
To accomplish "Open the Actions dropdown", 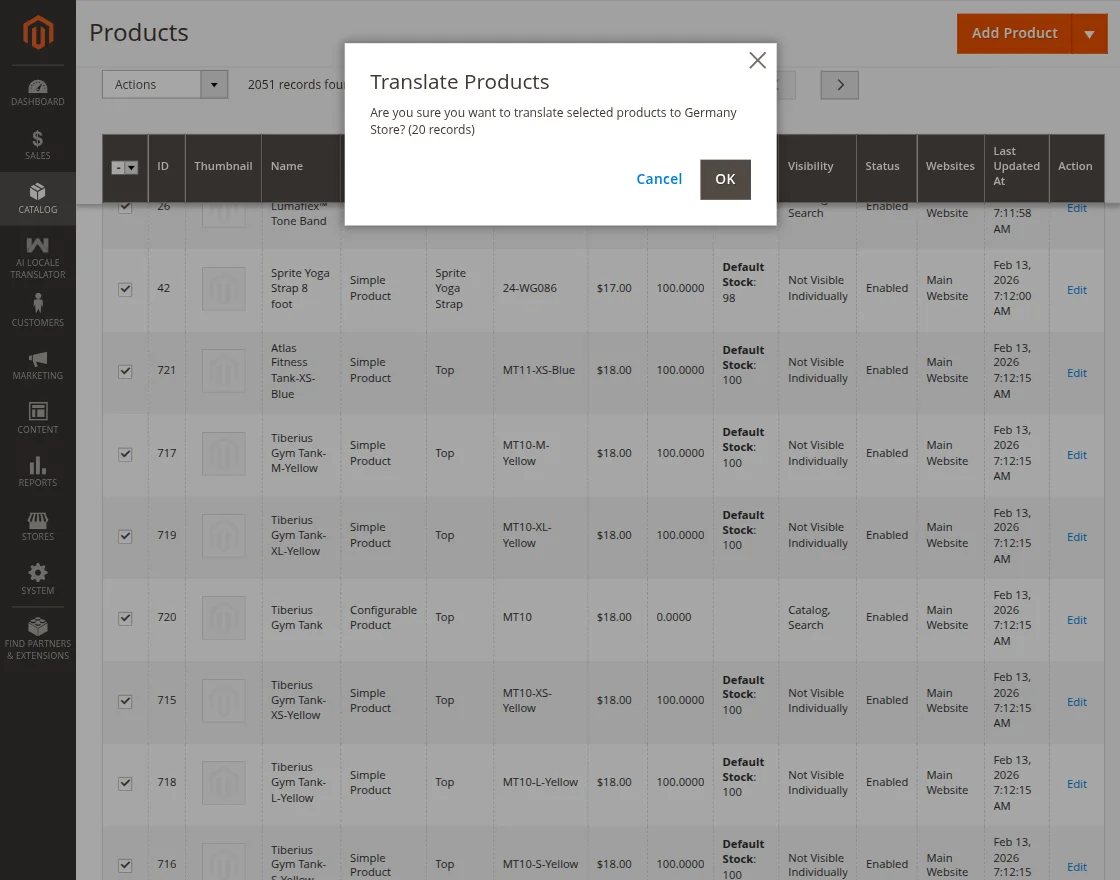I will click(x=165, y=84).
